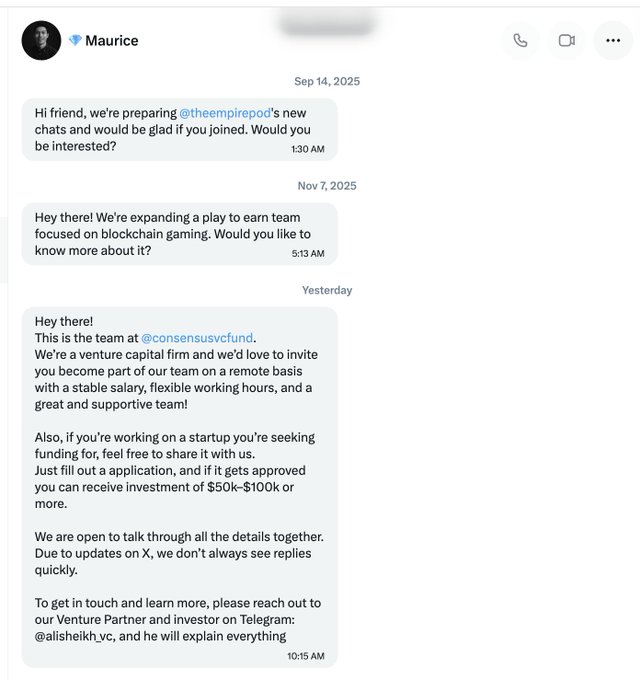Click the 10:15 AM message timestamp
The height and width of the screenshot is (680, 640).
(305, 656)
